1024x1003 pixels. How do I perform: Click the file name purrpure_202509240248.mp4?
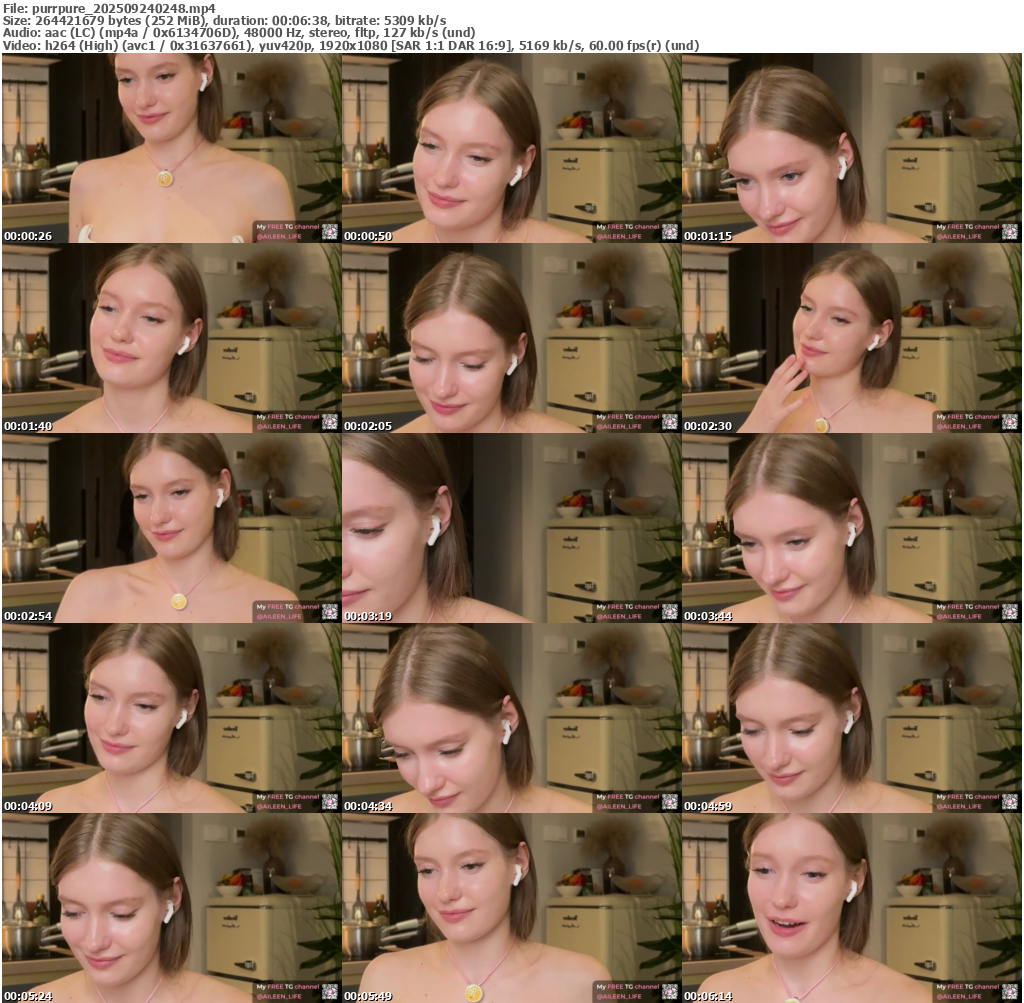[x=123, y=8]
